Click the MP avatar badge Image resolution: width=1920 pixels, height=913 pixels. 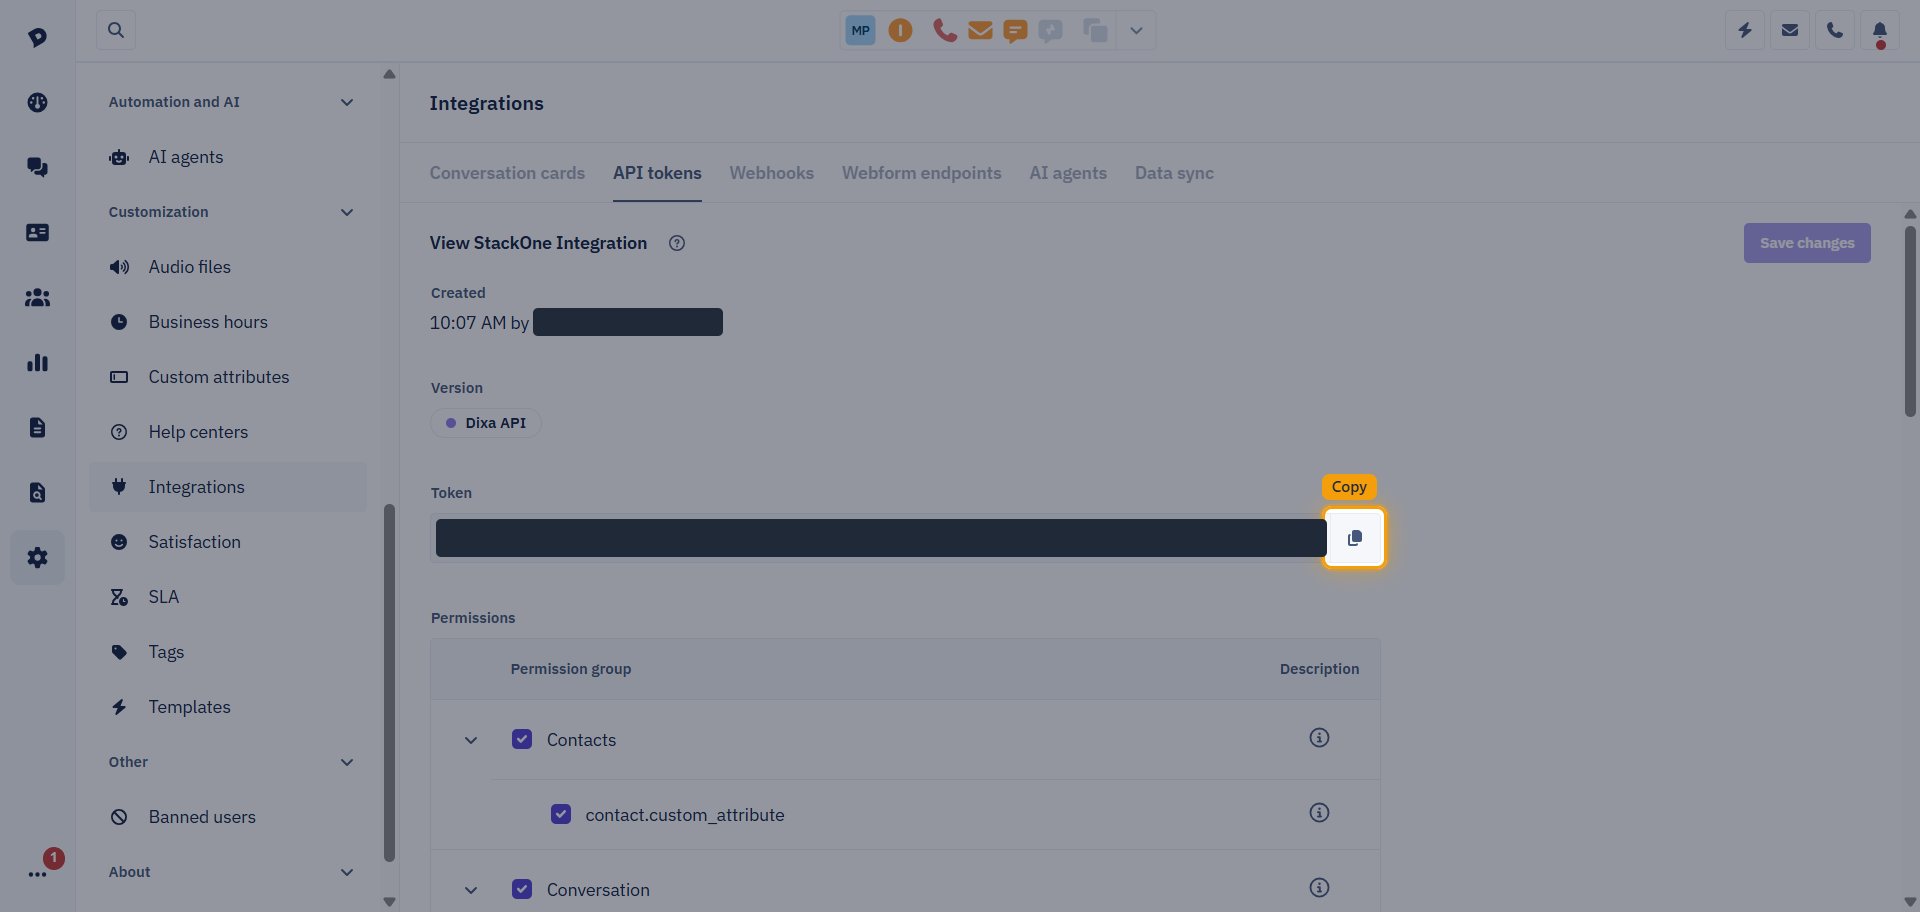[860, 30]
